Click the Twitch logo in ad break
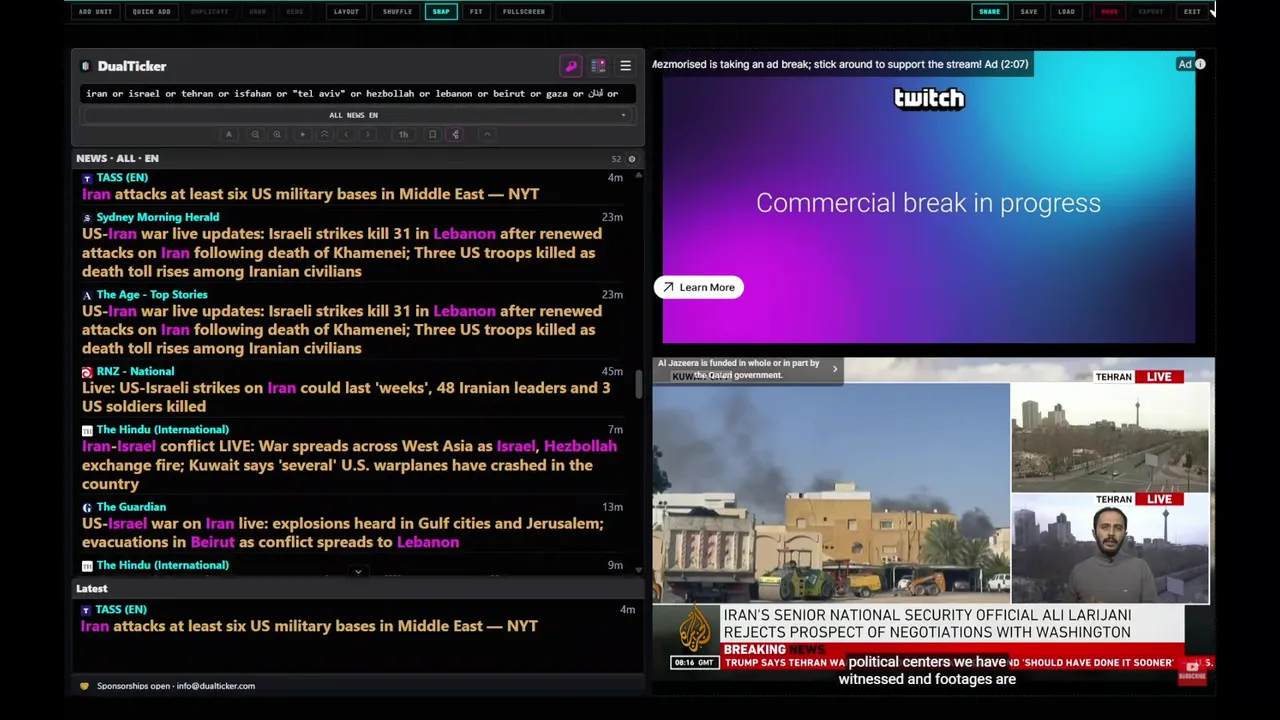Image resolution: width=1280 pixels, height=720 pixels. pyautogui.click(x=929, y=98)
